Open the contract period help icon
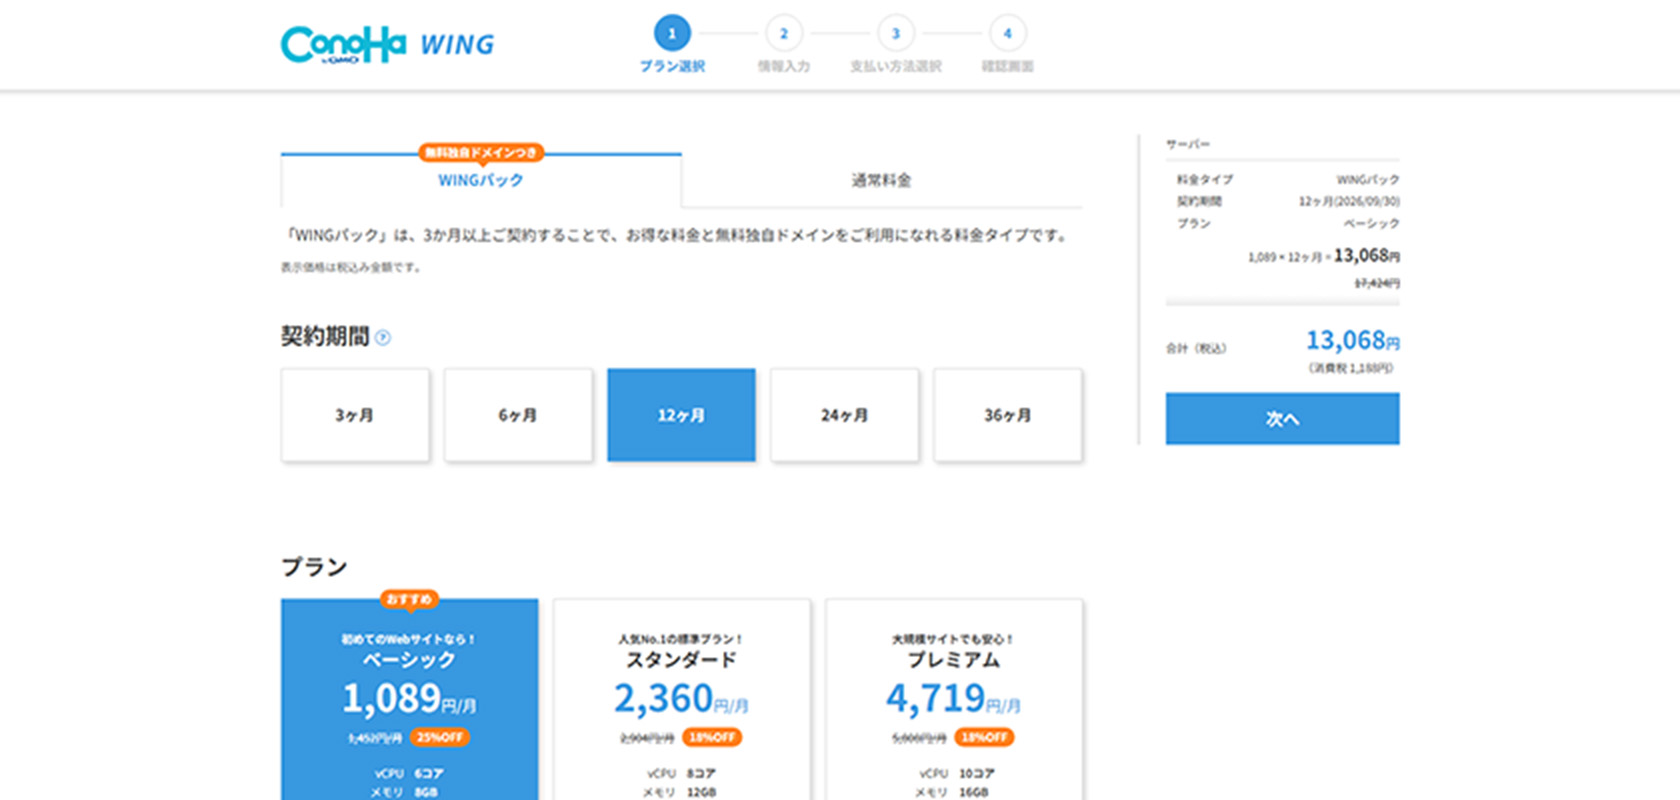 click(382, 338)
